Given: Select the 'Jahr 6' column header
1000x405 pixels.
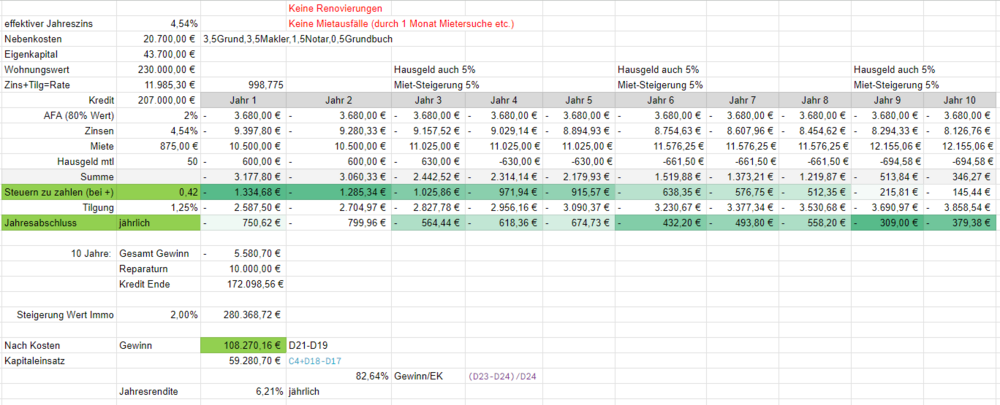Looking at the screenshot, I should (x=660, y=100).
